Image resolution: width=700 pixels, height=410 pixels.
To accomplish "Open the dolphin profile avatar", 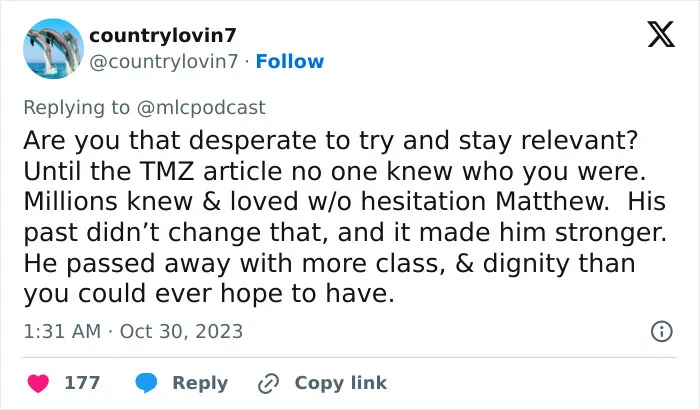I will click(x=53, y=49).
